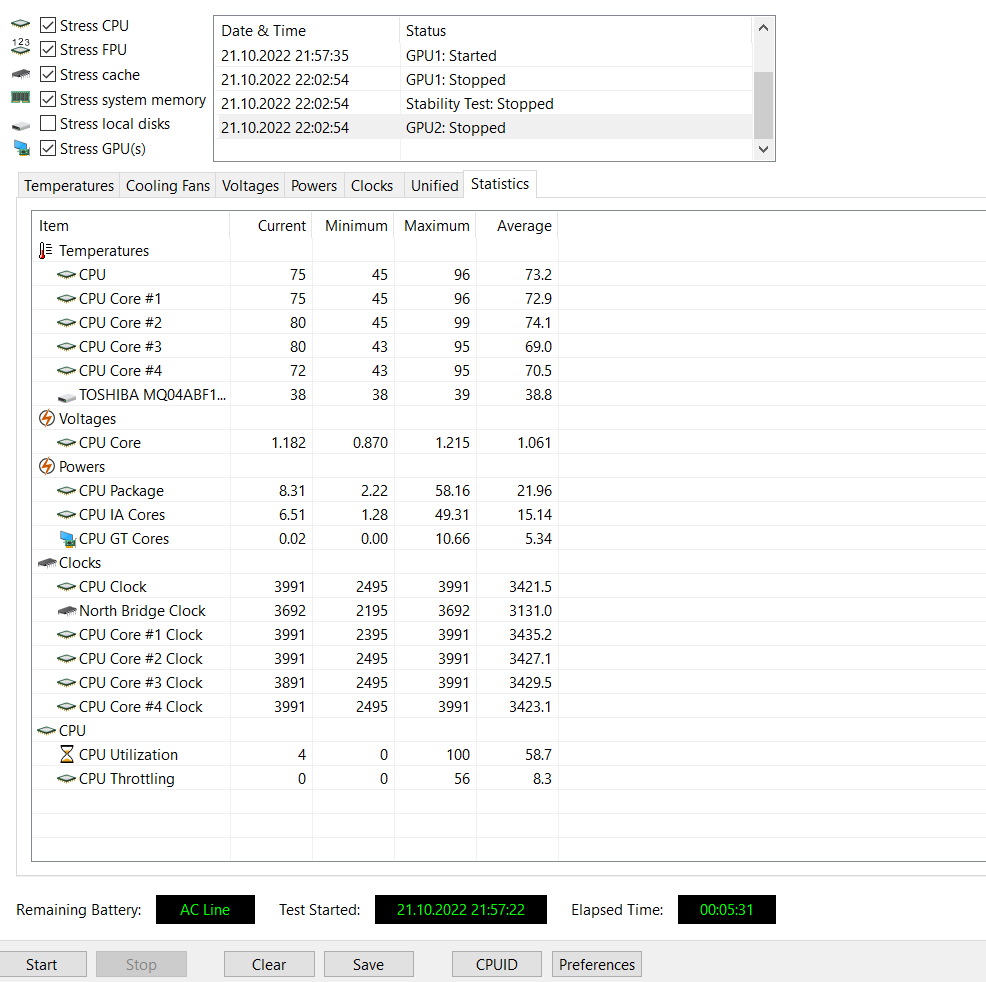Click the status log scrollbar down arrow
Screen dimensions: 986x982
763,148
